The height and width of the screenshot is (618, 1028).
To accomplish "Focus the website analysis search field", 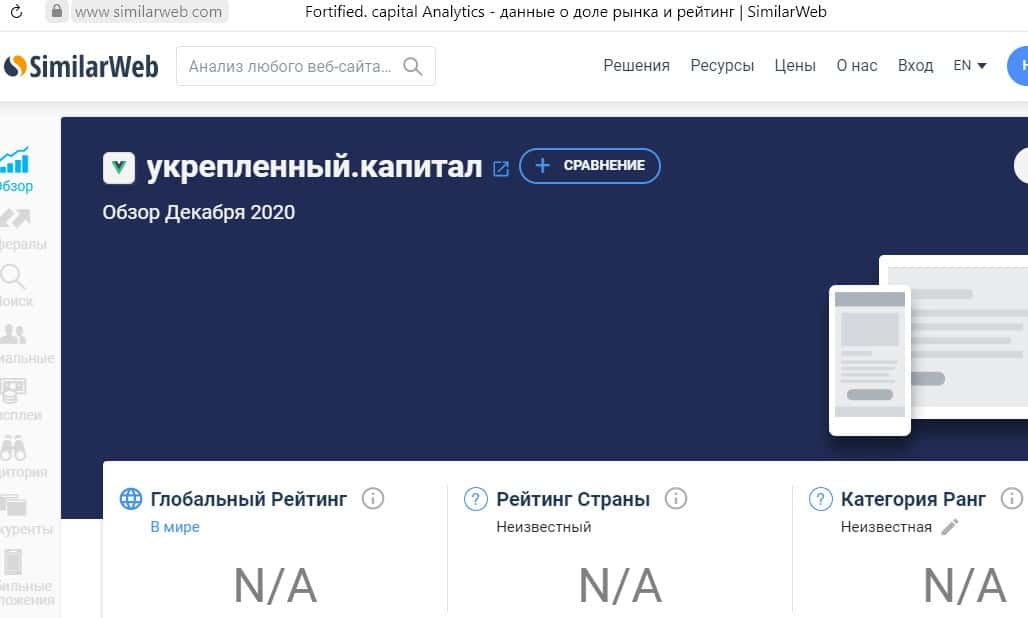I will point(306,66).
